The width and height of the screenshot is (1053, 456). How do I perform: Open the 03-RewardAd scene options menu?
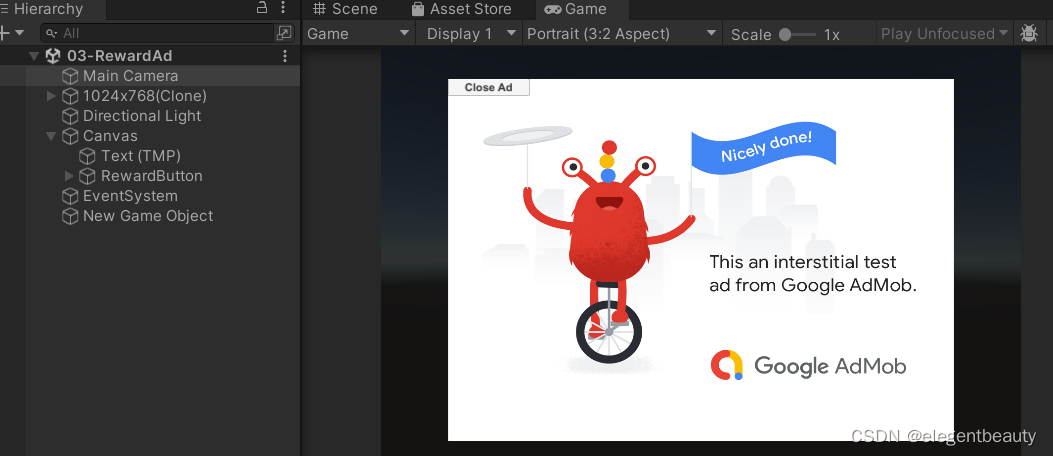285,56
